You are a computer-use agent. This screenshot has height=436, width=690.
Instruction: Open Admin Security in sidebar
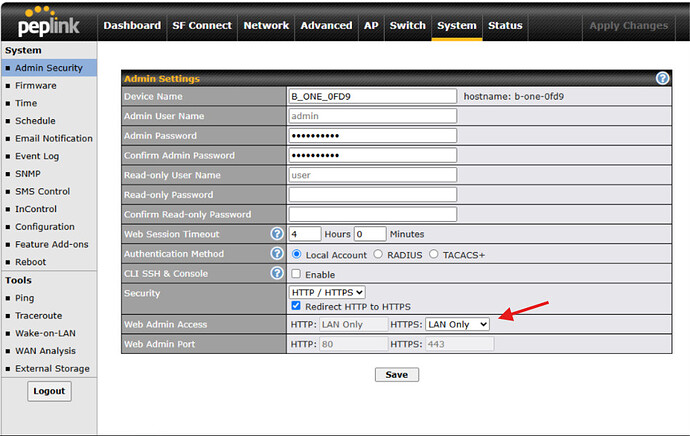(x=49, y=68)
